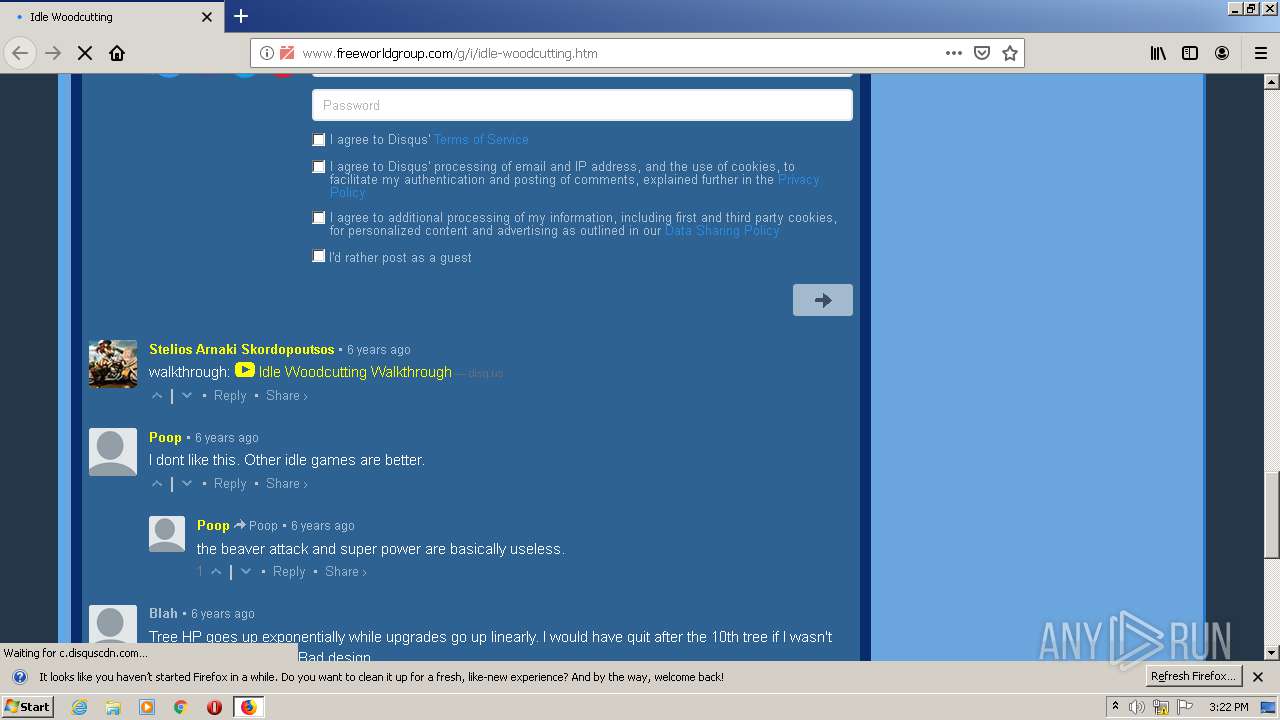The image size is (1280, 720).
Task: Close the Idle Woodcutting tab
Action: pos(207,17)
